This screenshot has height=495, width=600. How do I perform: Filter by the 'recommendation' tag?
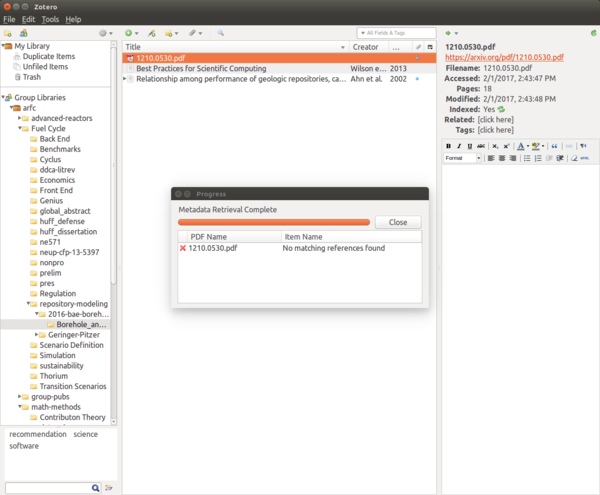[38, 434]
